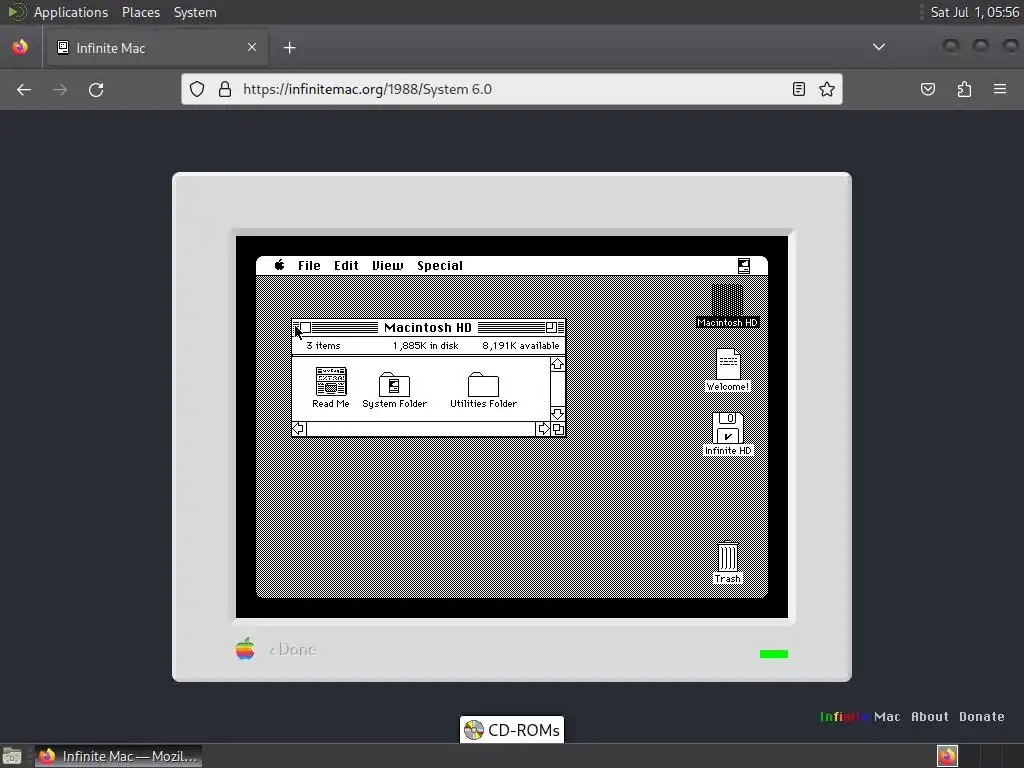1024x768 pixels.
Task: Open the Places menu in top panel
Action: [x=140, y=12]
